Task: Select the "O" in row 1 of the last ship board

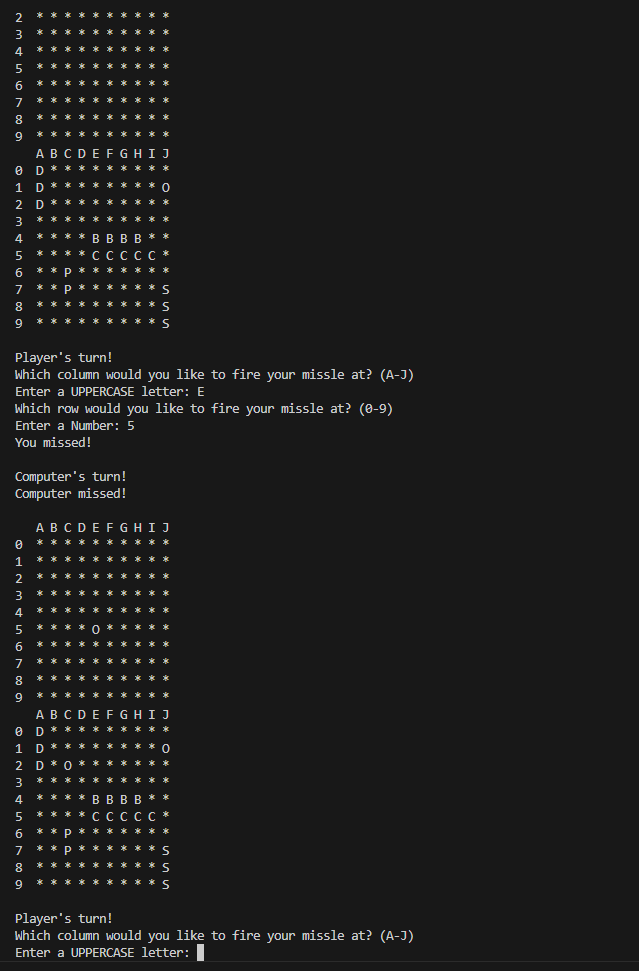Action: point(165,749)
